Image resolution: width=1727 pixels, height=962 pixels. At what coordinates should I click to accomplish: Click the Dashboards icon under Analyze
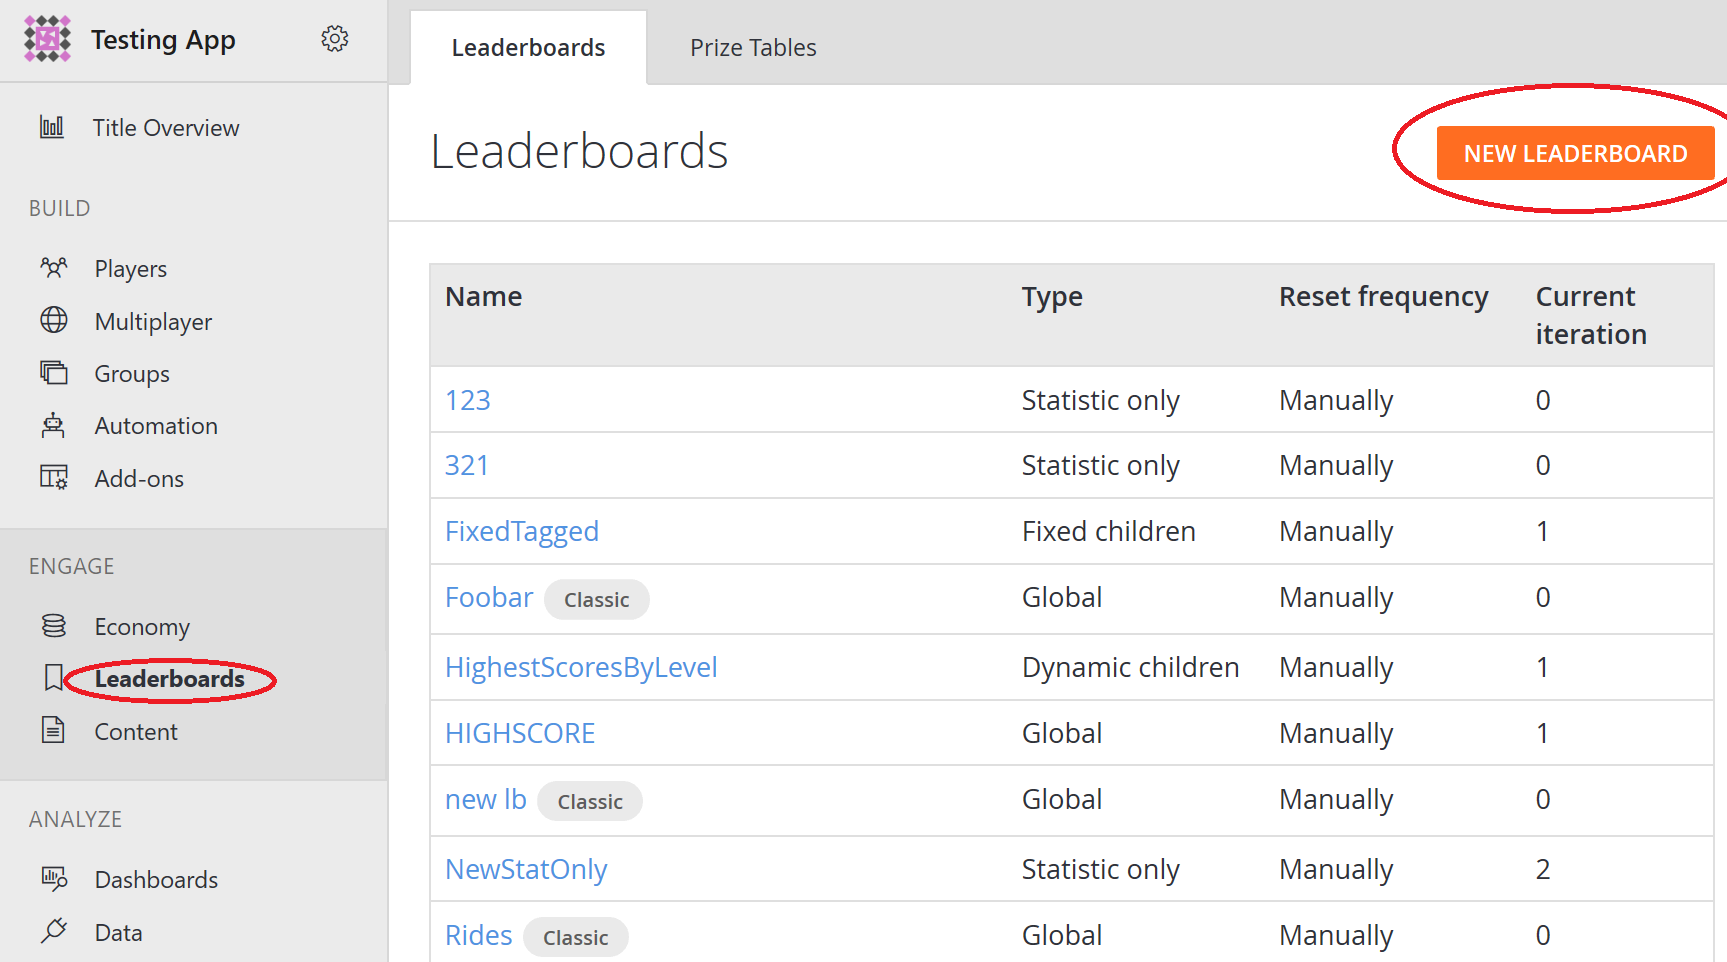[x=54, y=879]
